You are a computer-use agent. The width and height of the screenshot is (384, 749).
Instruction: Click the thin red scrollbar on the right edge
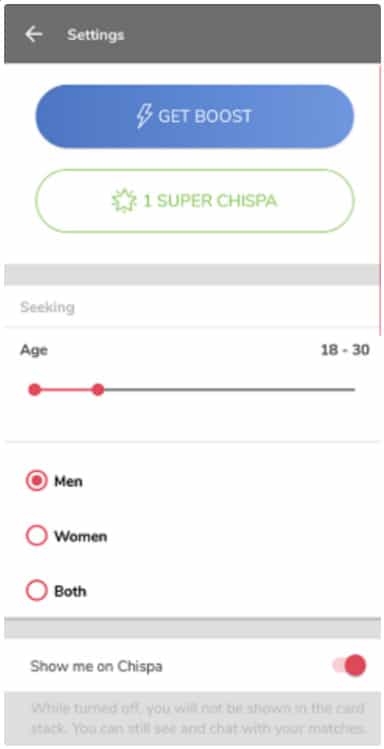tap(381, 201)
